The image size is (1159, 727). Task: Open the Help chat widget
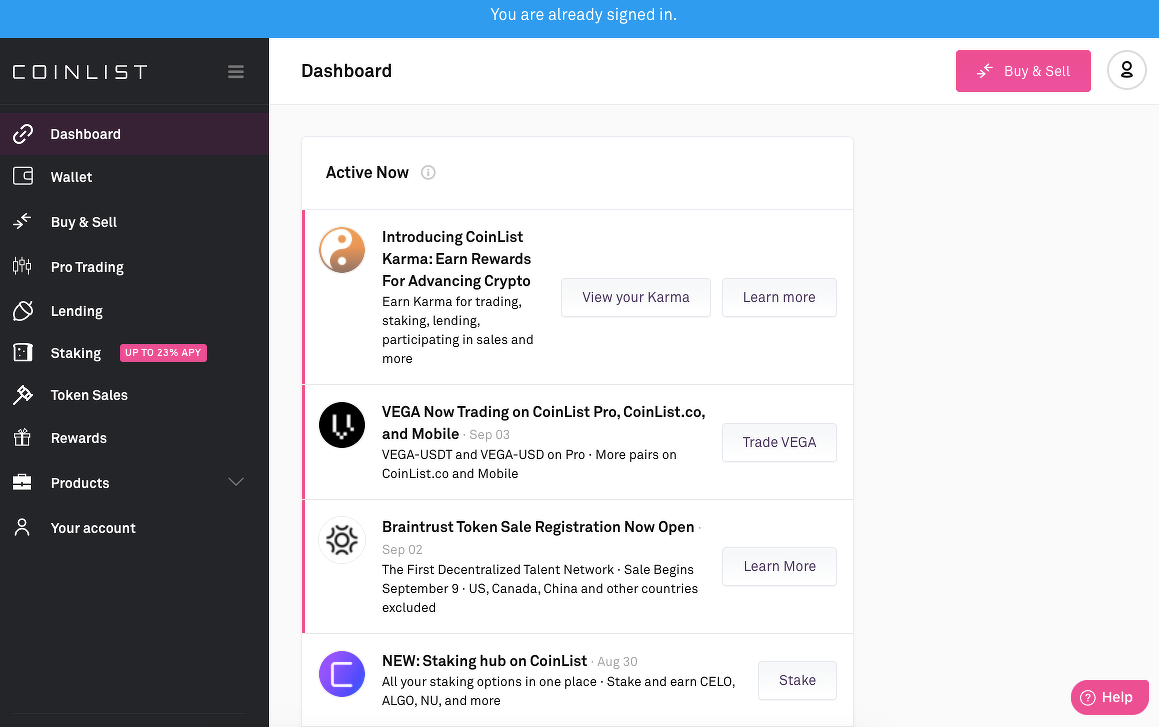pyautogui.click(x=1109, y=697)
